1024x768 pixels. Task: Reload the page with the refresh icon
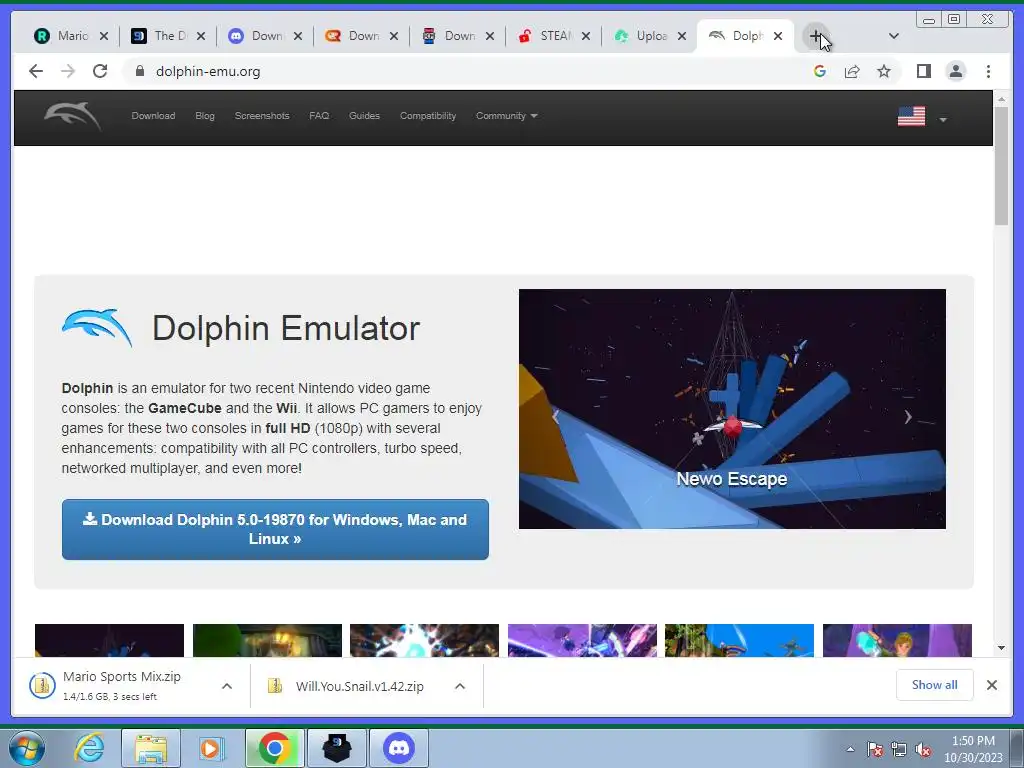[100, 71]
